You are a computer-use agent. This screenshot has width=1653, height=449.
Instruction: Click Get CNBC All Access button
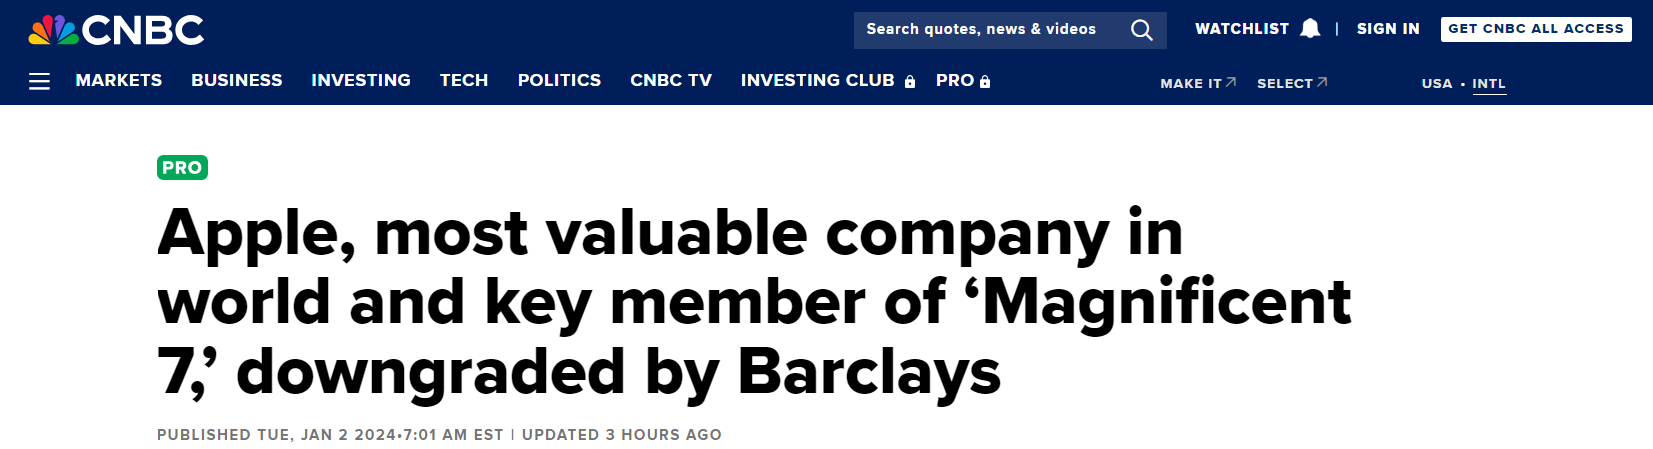click(1536, 29)
